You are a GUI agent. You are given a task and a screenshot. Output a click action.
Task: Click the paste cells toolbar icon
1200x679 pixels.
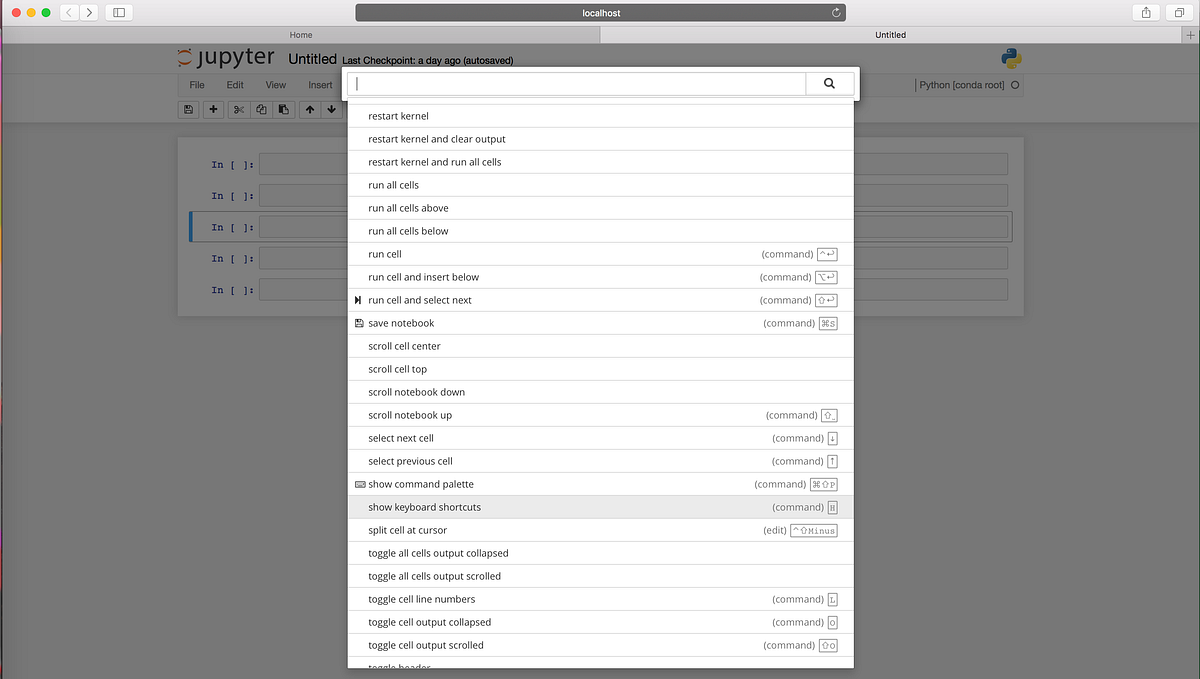pyautogui.click(x=284, y=109)
